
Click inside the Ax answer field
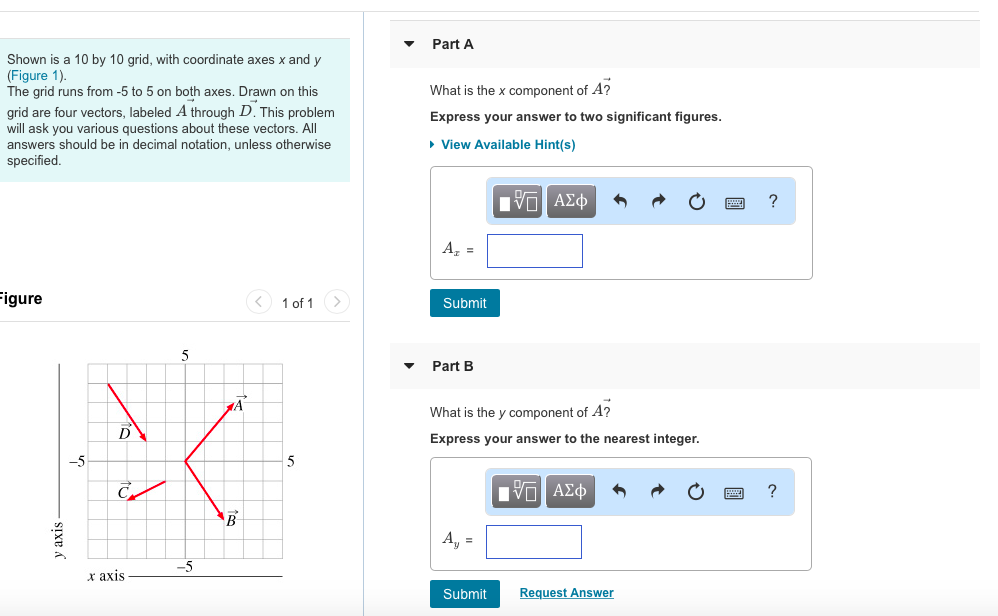pos(534,250)
